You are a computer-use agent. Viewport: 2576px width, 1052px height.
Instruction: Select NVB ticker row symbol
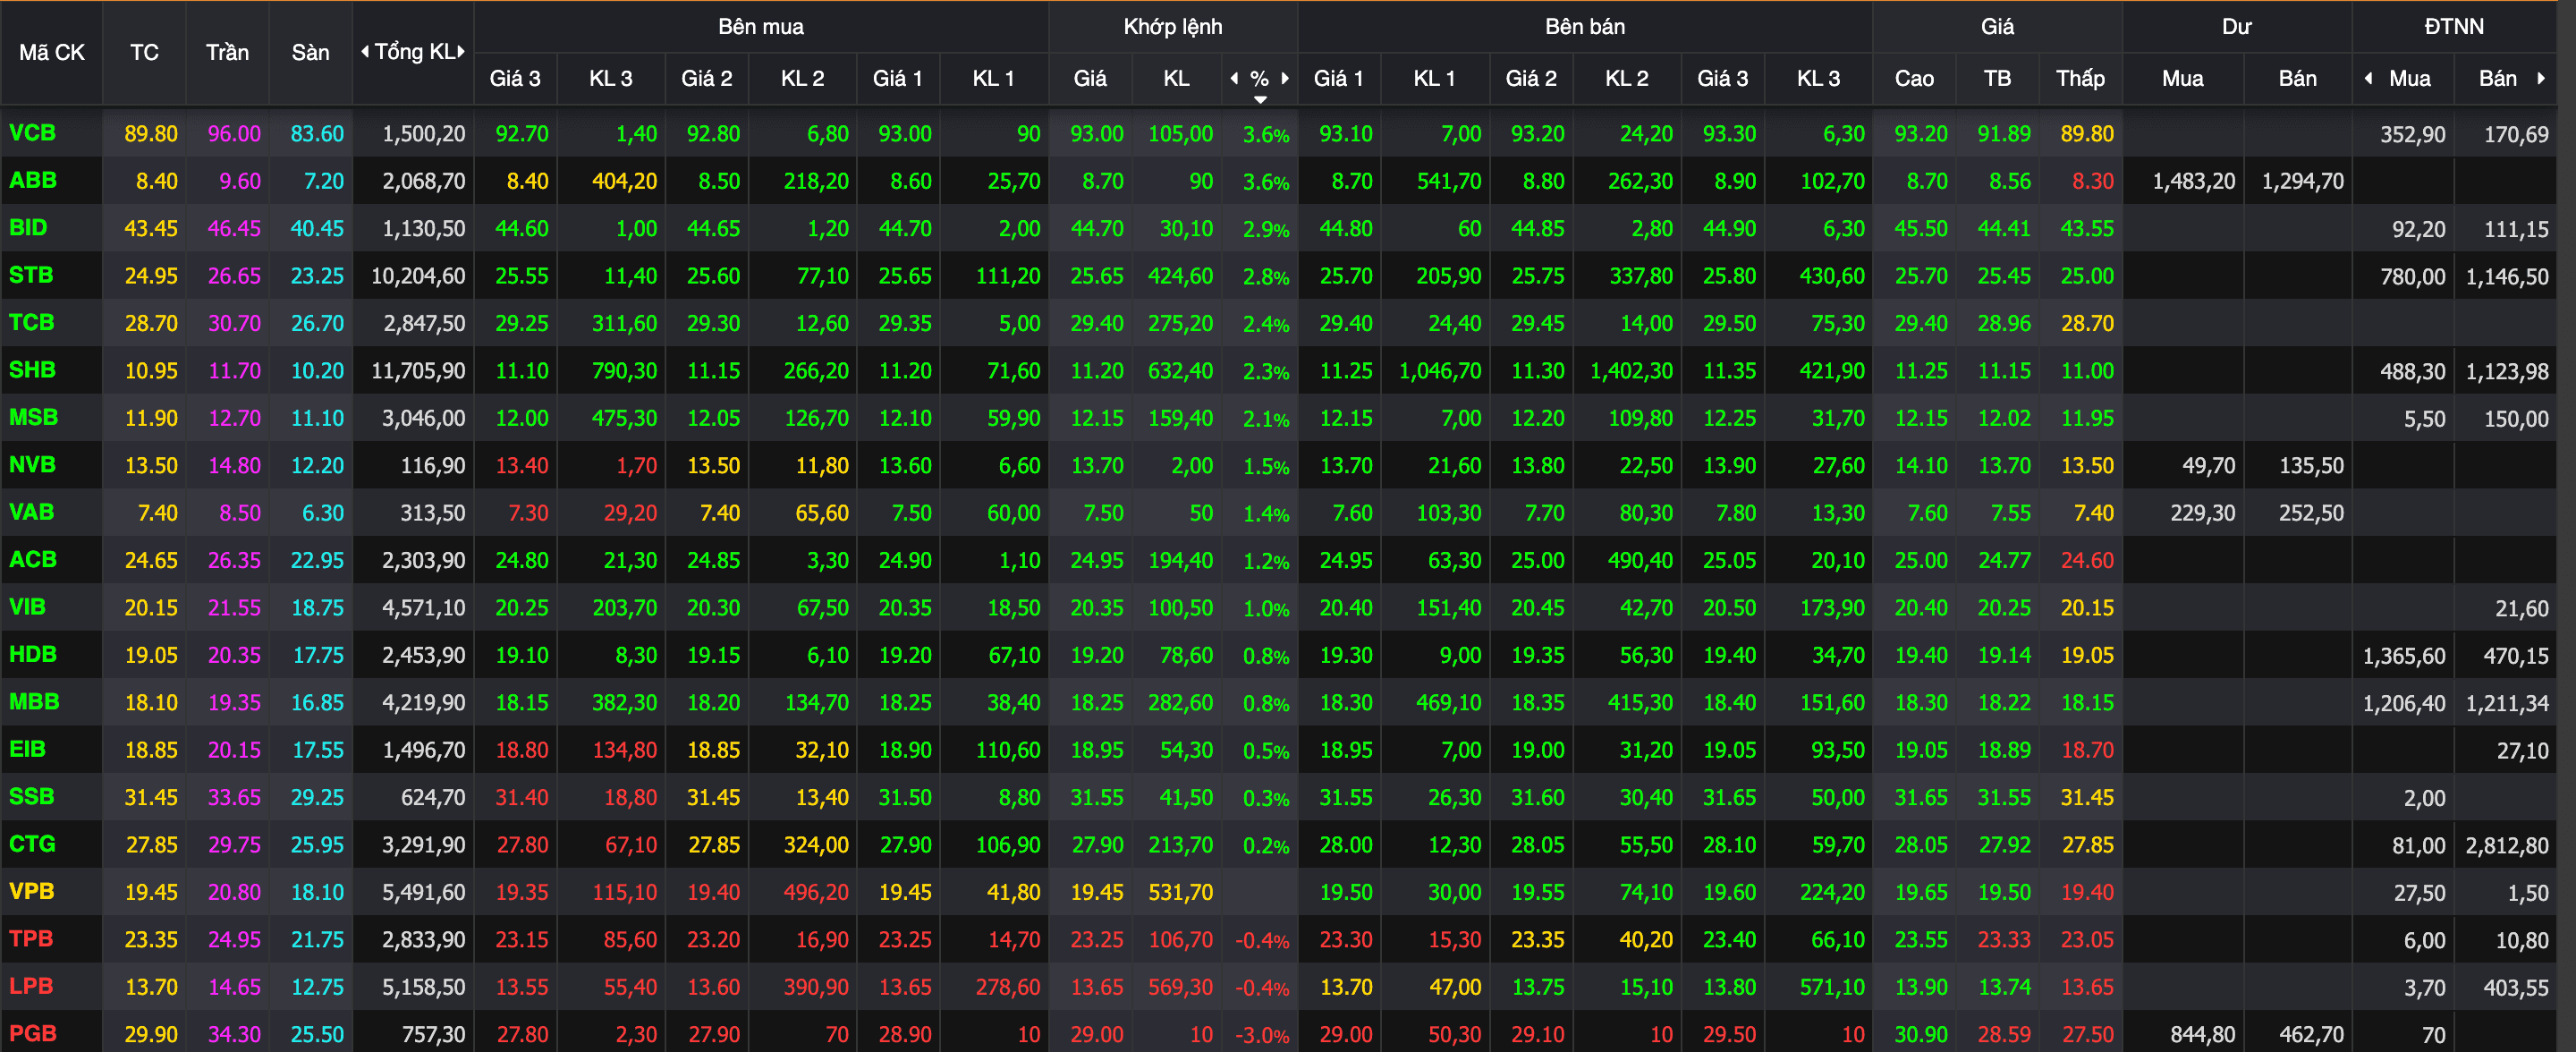[x=32, y=465]
